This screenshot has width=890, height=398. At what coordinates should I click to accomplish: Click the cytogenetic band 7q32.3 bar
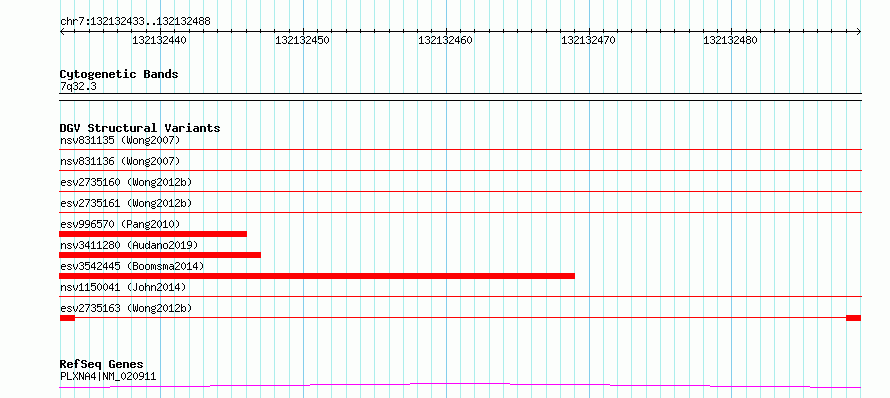(x=460, y=97)
